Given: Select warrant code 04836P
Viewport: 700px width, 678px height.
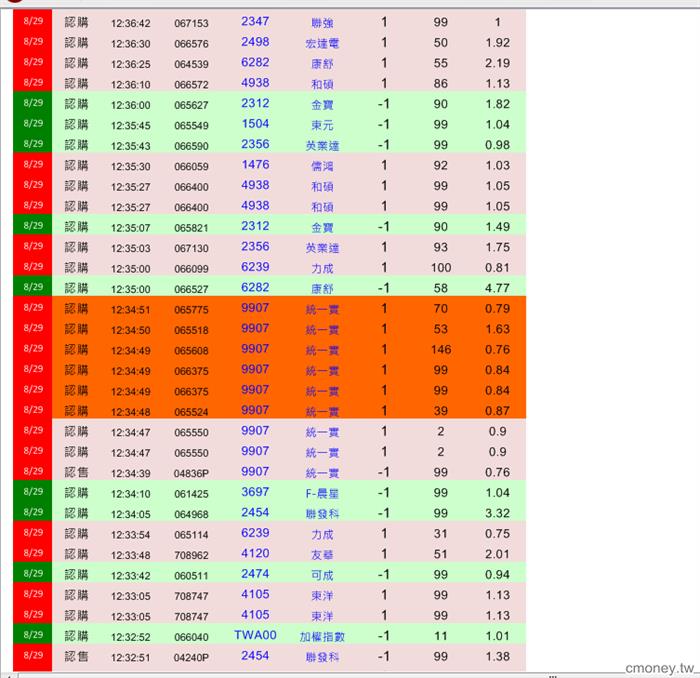Looking at the screenshot, I should pyautogui.click(x=191, y=473).
